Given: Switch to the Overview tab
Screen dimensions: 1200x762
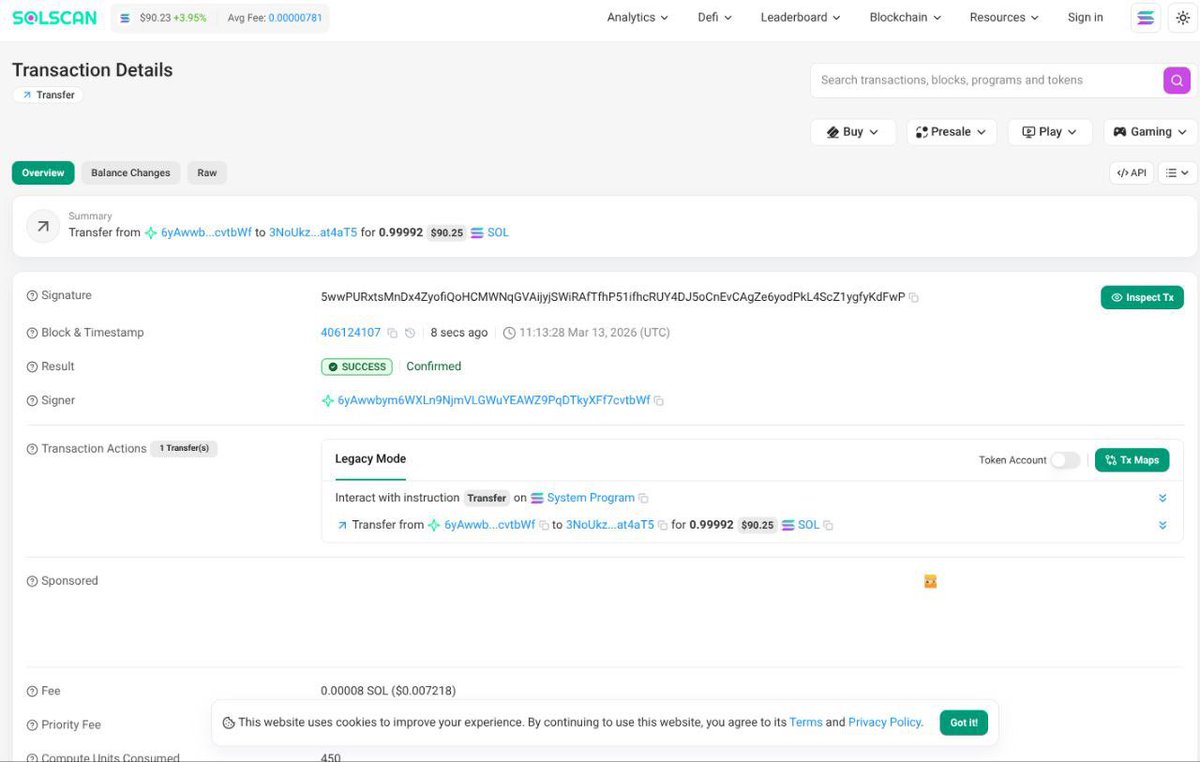Looking at the screenshot, I should click(x=43, y=173).
